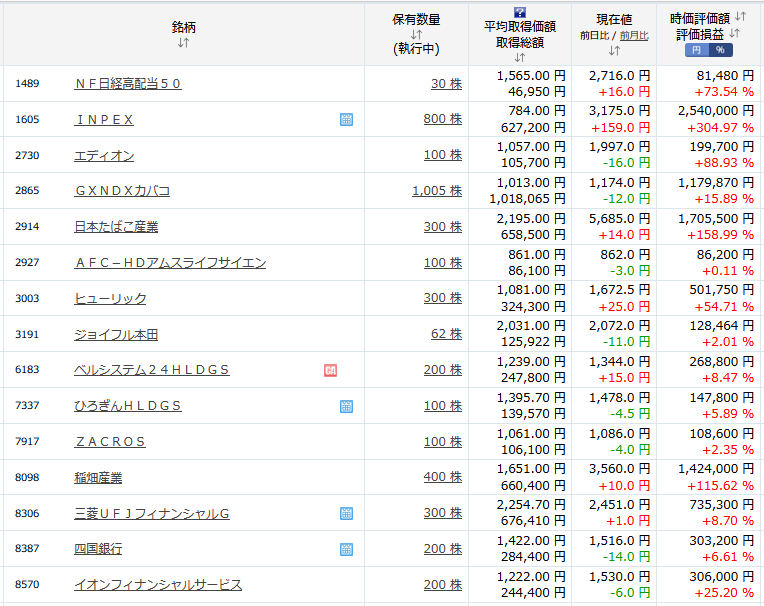Click the 300 株 holding for 三菱UFJフィナンシャルG
Image resolution: width=764 pixels, height=606 pixels.
pyautogui.click(x=442, y=513)
